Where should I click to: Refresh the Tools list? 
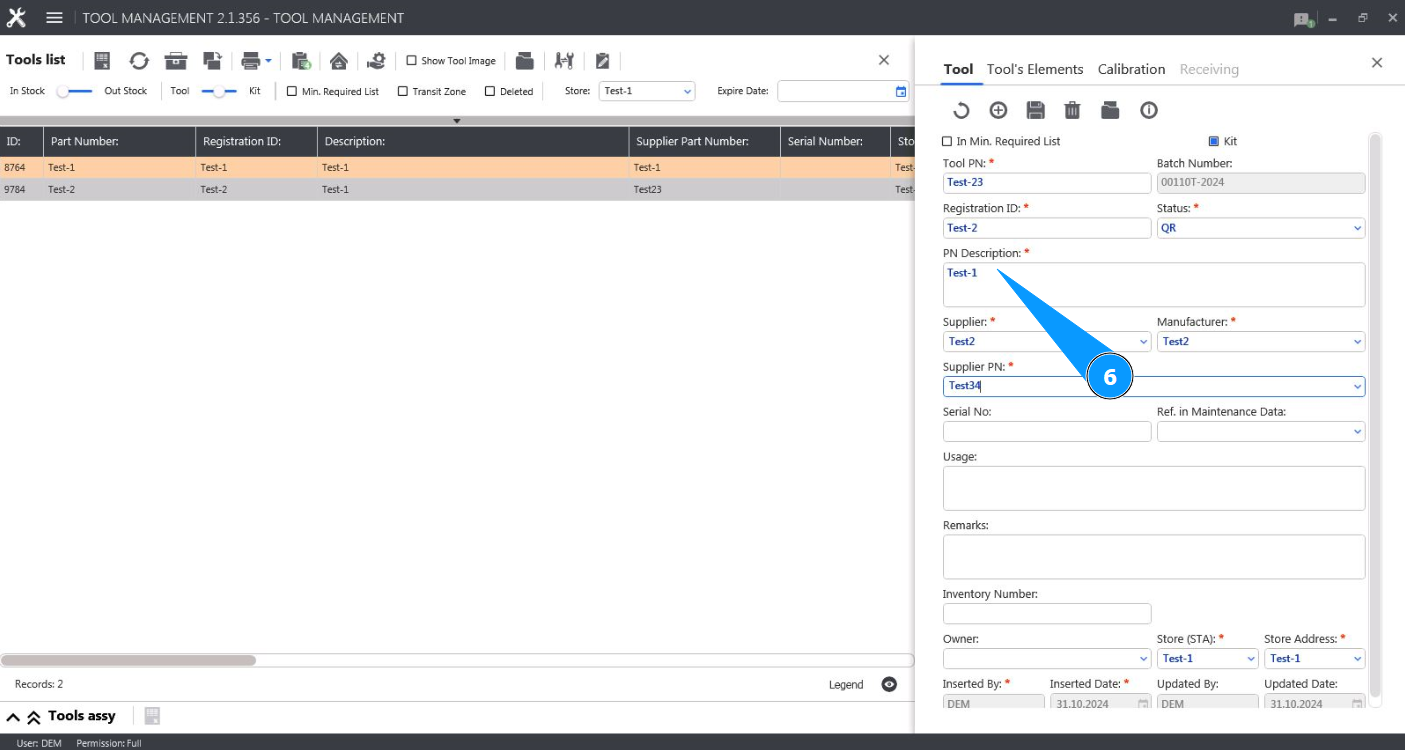pos(139,61)
